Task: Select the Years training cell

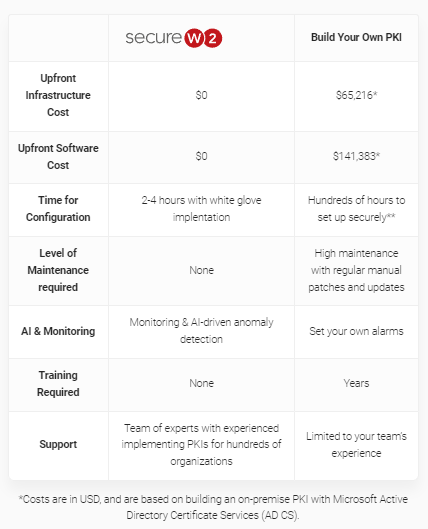Action: point(356,383)
